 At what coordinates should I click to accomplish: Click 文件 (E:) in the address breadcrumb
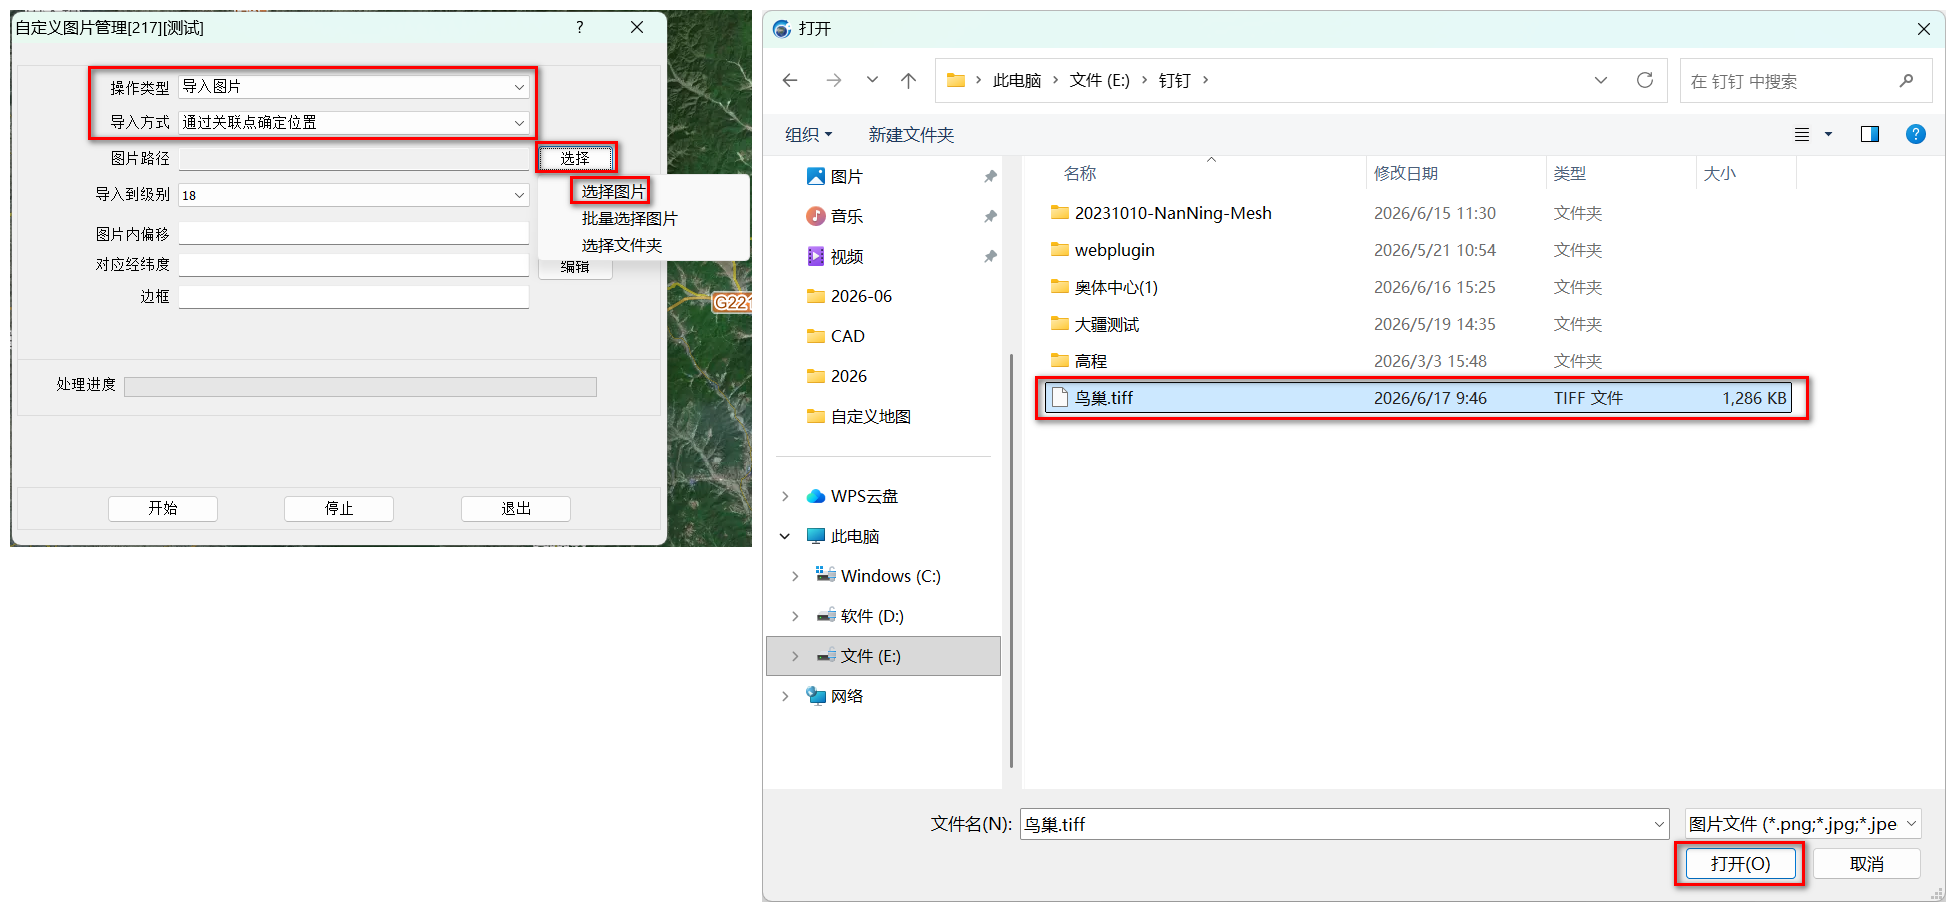[1099, 80]
